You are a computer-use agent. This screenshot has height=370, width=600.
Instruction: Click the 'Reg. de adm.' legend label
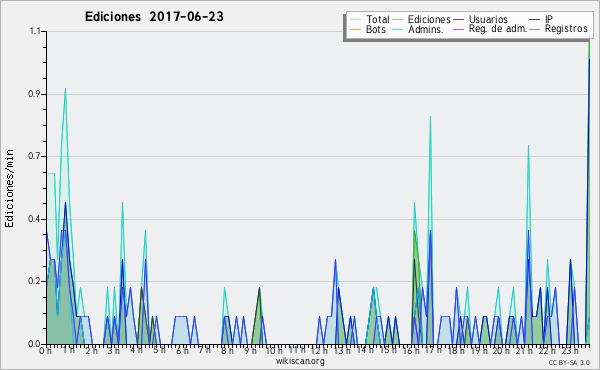tap(497, 29)
